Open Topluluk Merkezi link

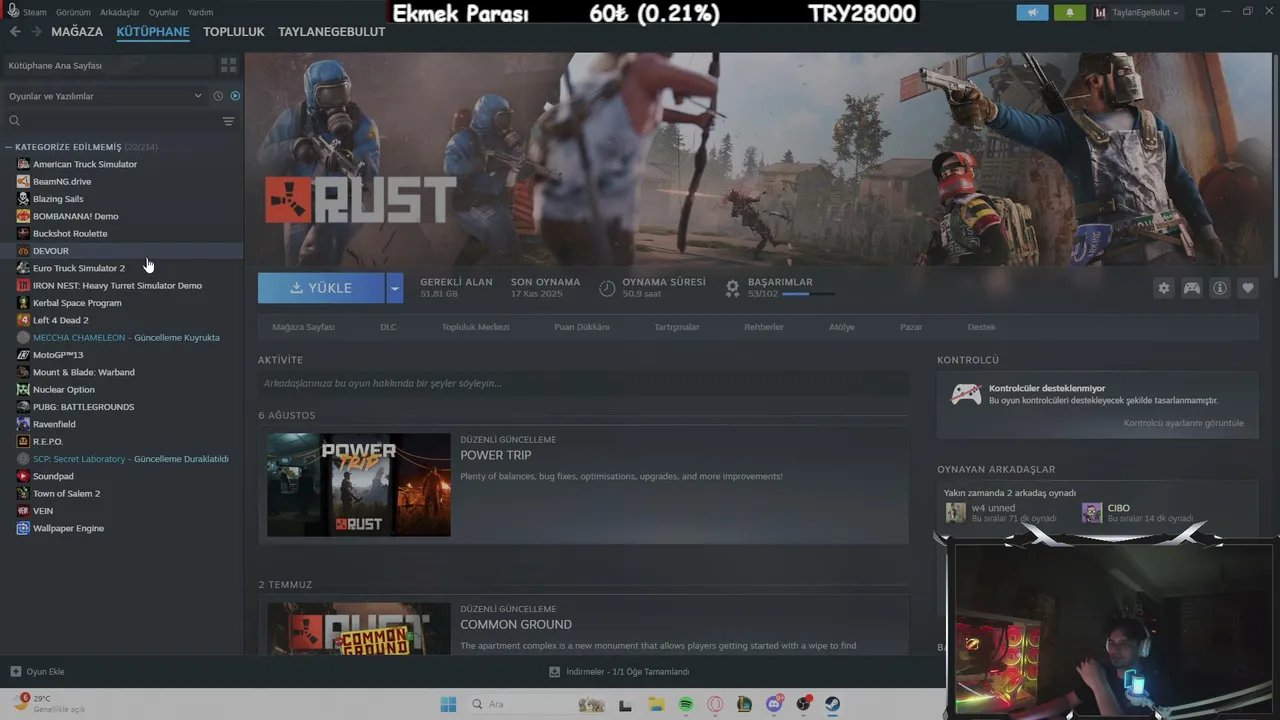click(x=476, y=327)
